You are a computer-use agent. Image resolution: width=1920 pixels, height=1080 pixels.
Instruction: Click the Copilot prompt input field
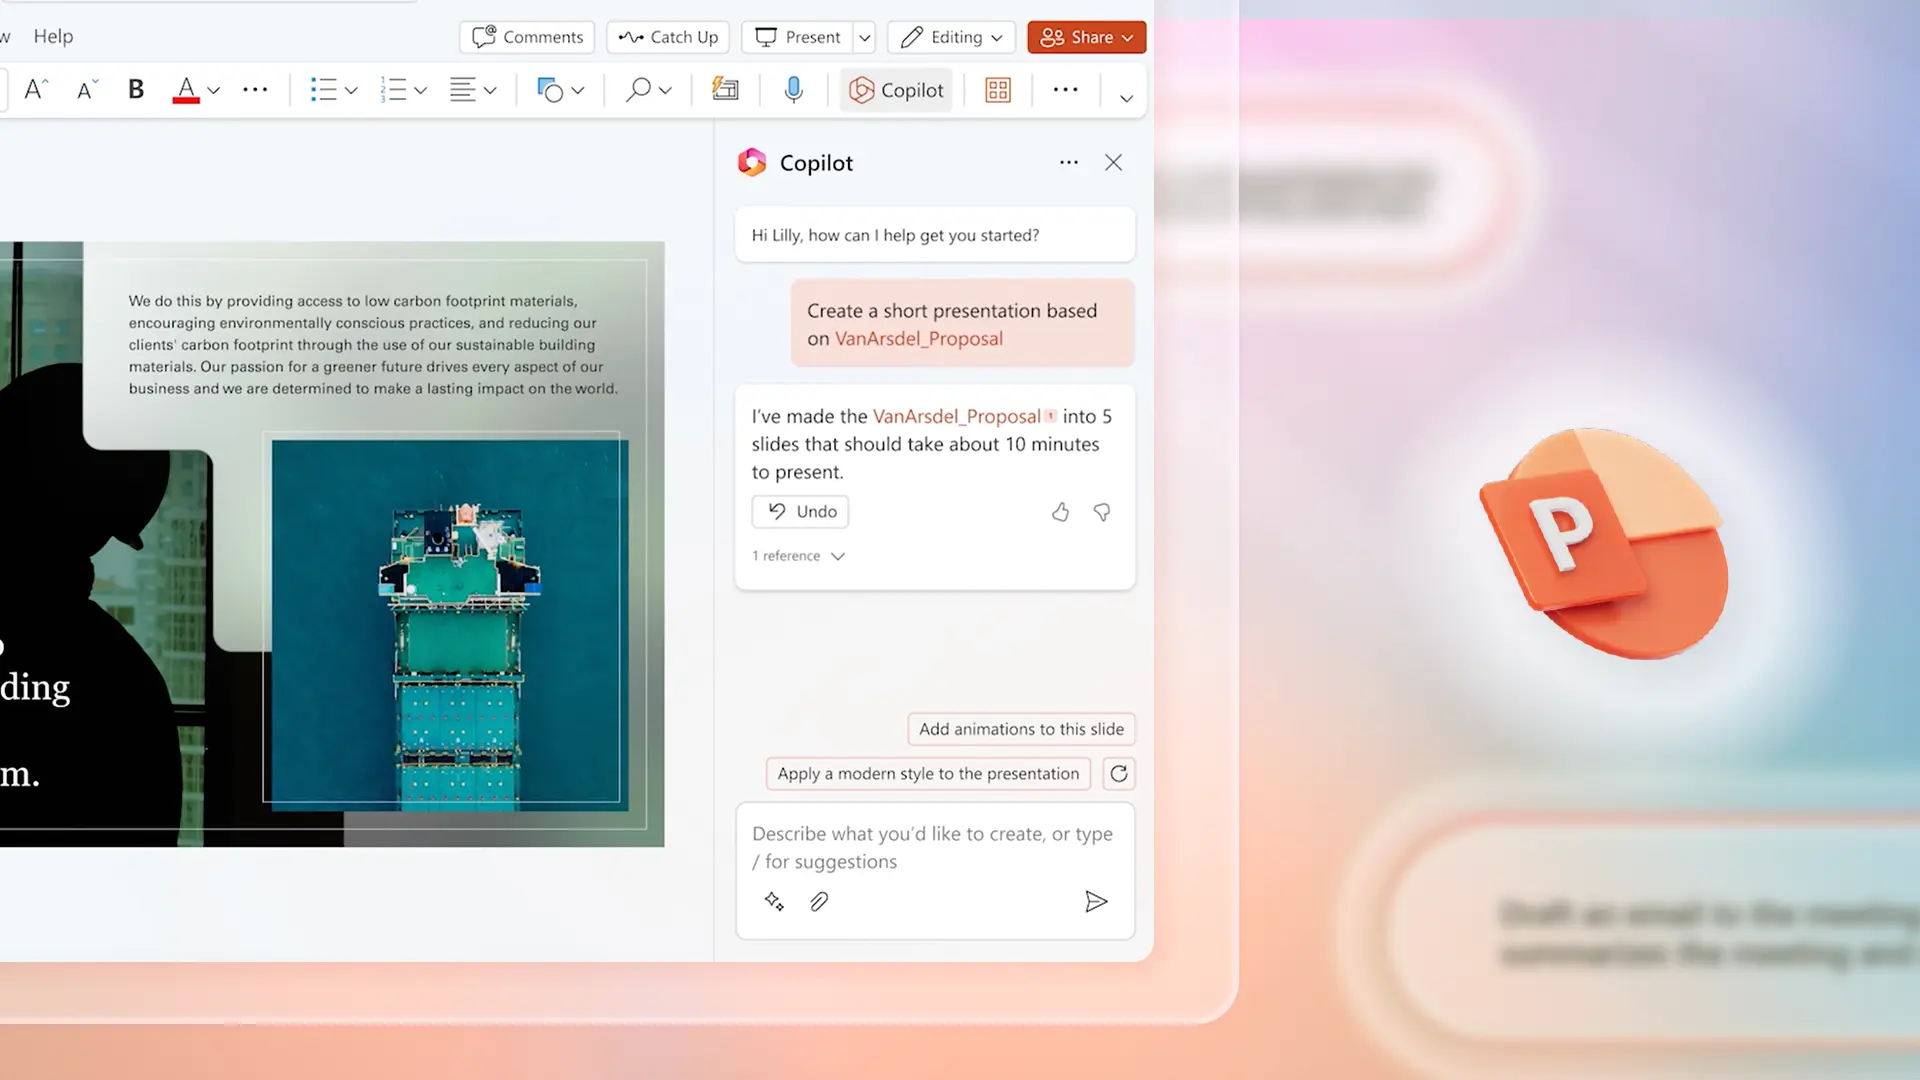pos(934,847)
